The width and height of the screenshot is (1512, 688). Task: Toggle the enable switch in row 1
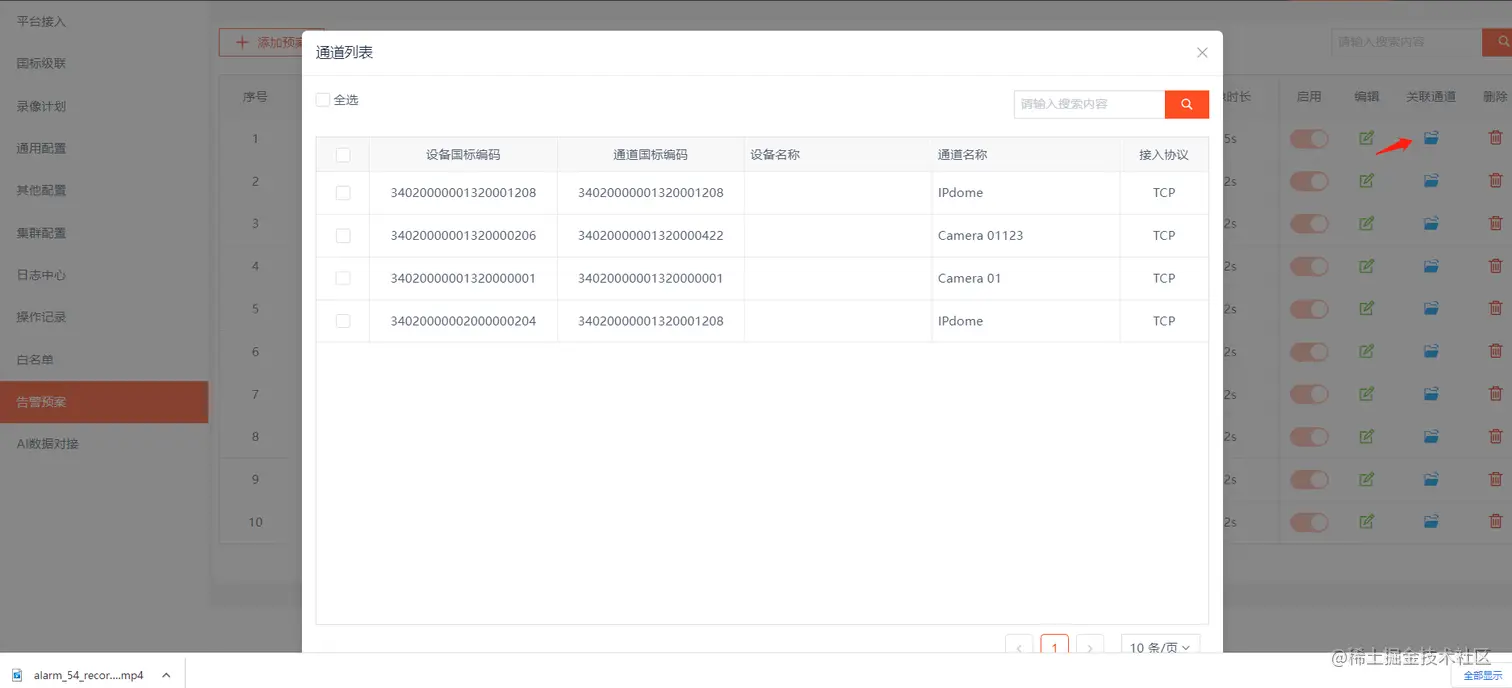[x=1309, y=139]
